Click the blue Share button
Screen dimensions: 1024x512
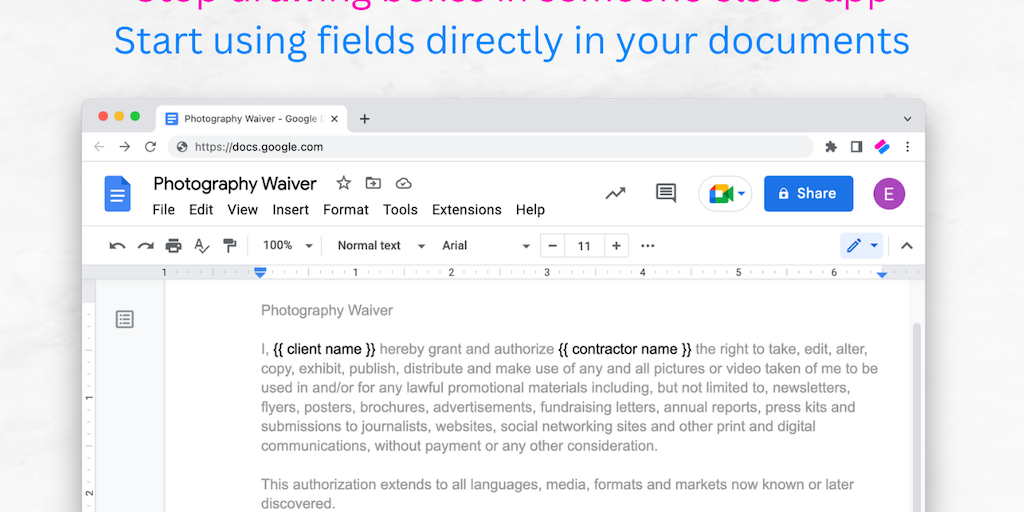pos(808,193)
